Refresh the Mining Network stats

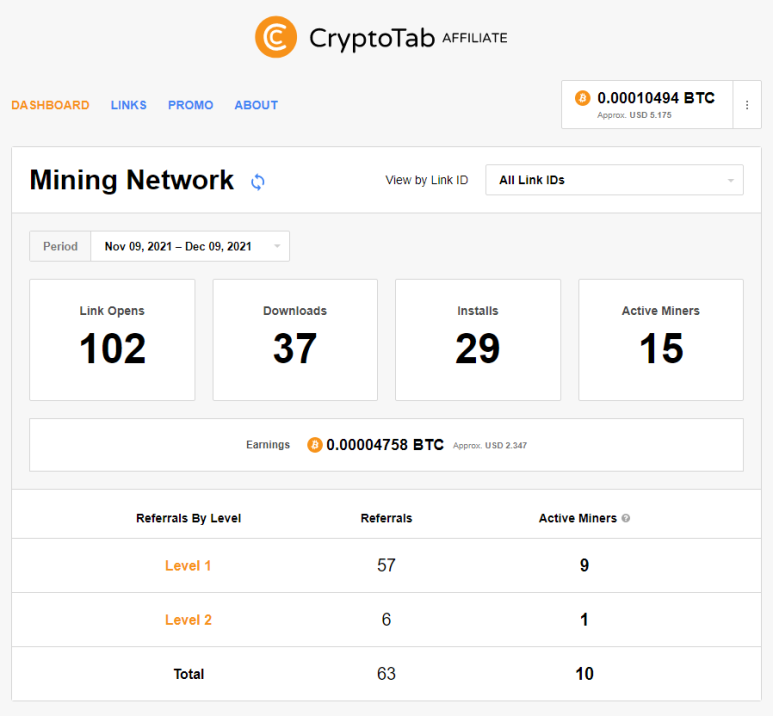(x=257, y=182)
